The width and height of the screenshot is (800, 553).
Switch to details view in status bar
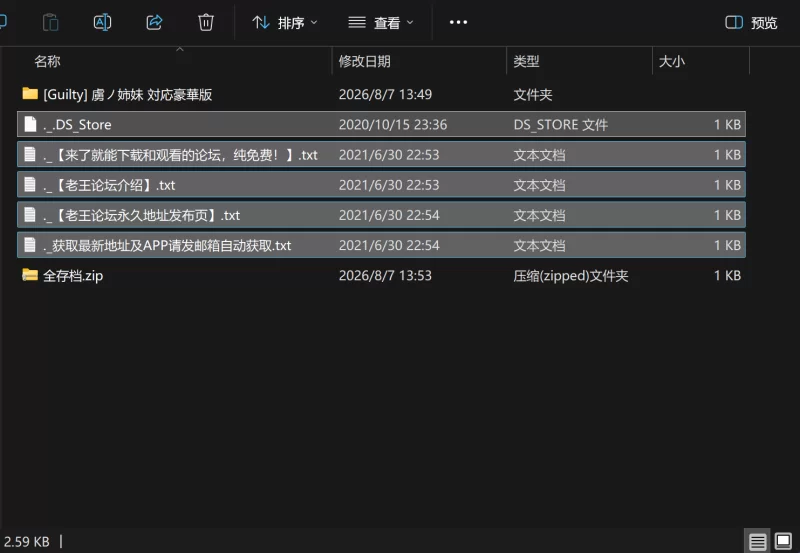coord(757,541)
